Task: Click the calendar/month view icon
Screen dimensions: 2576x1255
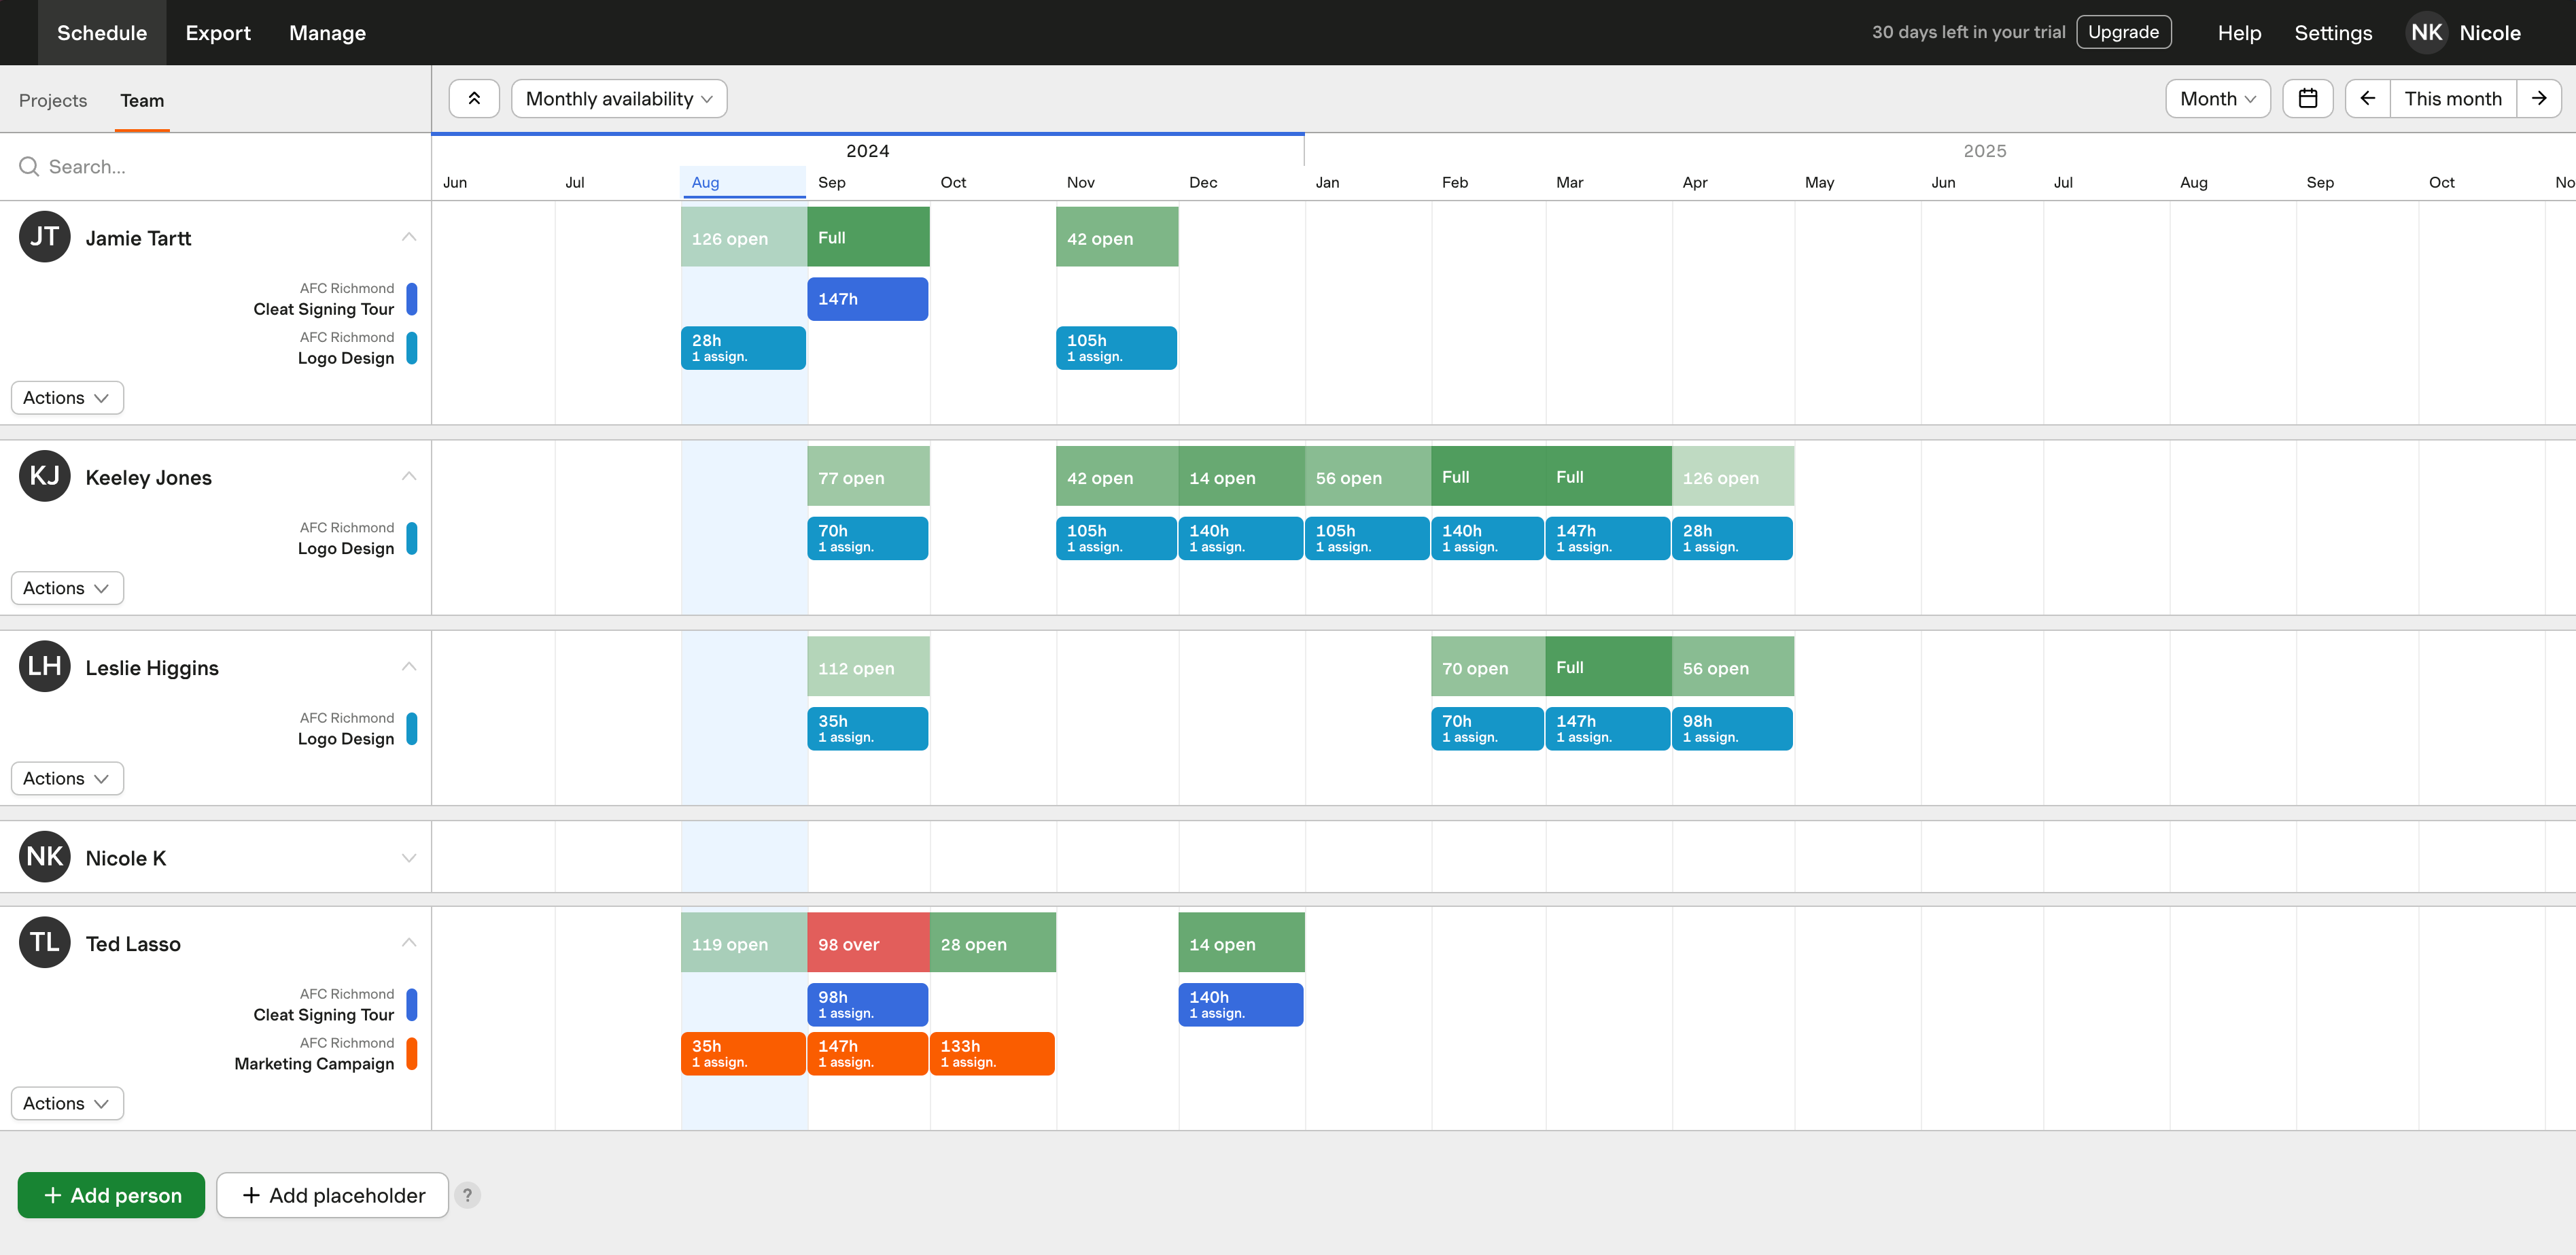Action: [2308, 97]
